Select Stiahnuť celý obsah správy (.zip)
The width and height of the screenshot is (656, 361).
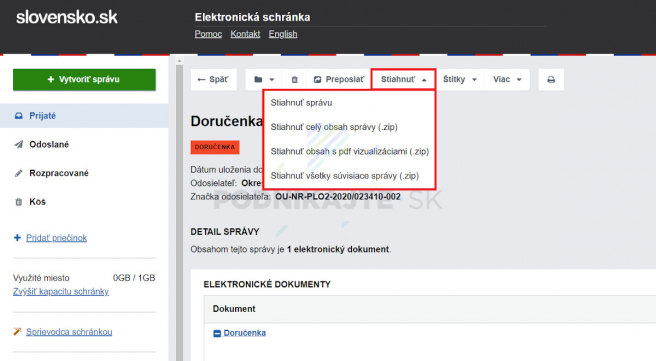pyautogui.click(x=349, y=127)
